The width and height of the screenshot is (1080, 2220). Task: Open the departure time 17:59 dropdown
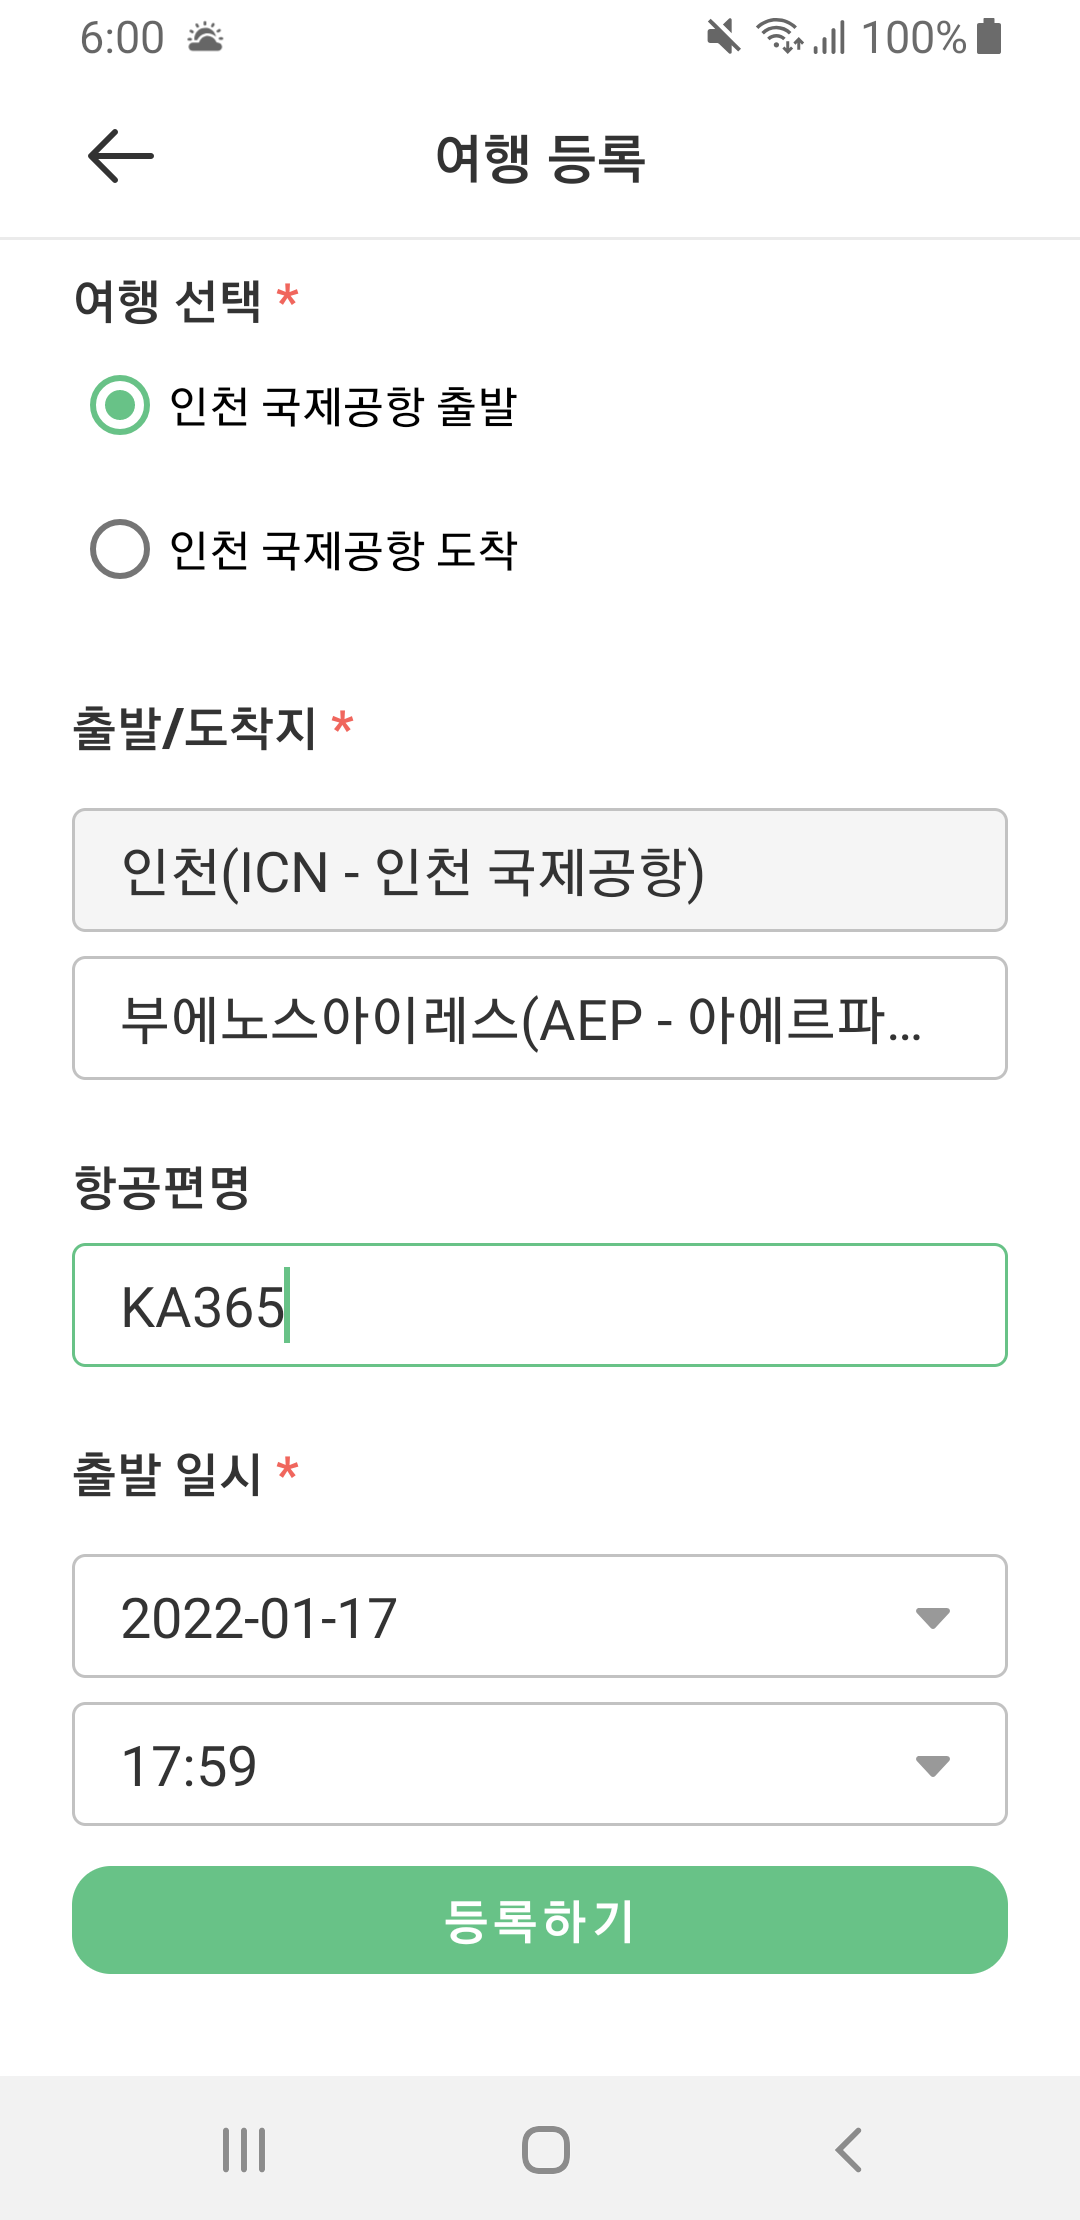click(x=540, y=1763)
